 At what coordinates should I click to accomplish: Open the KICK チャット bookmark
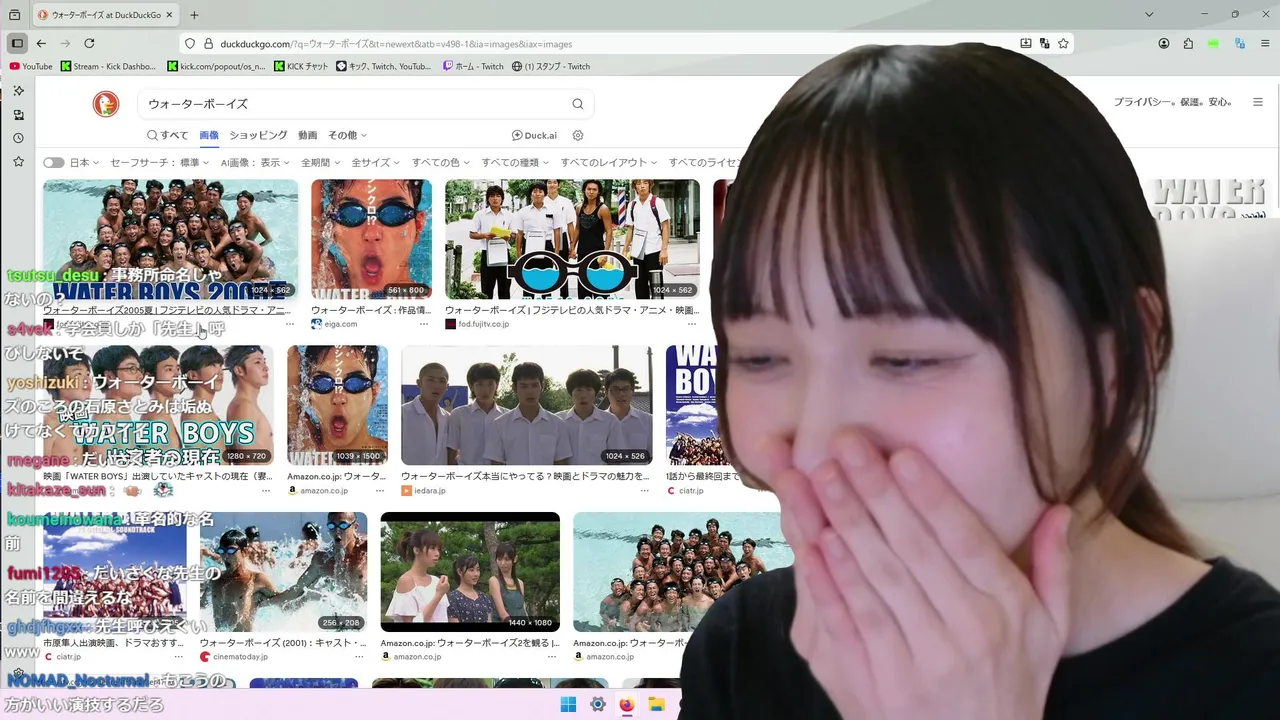301,66
